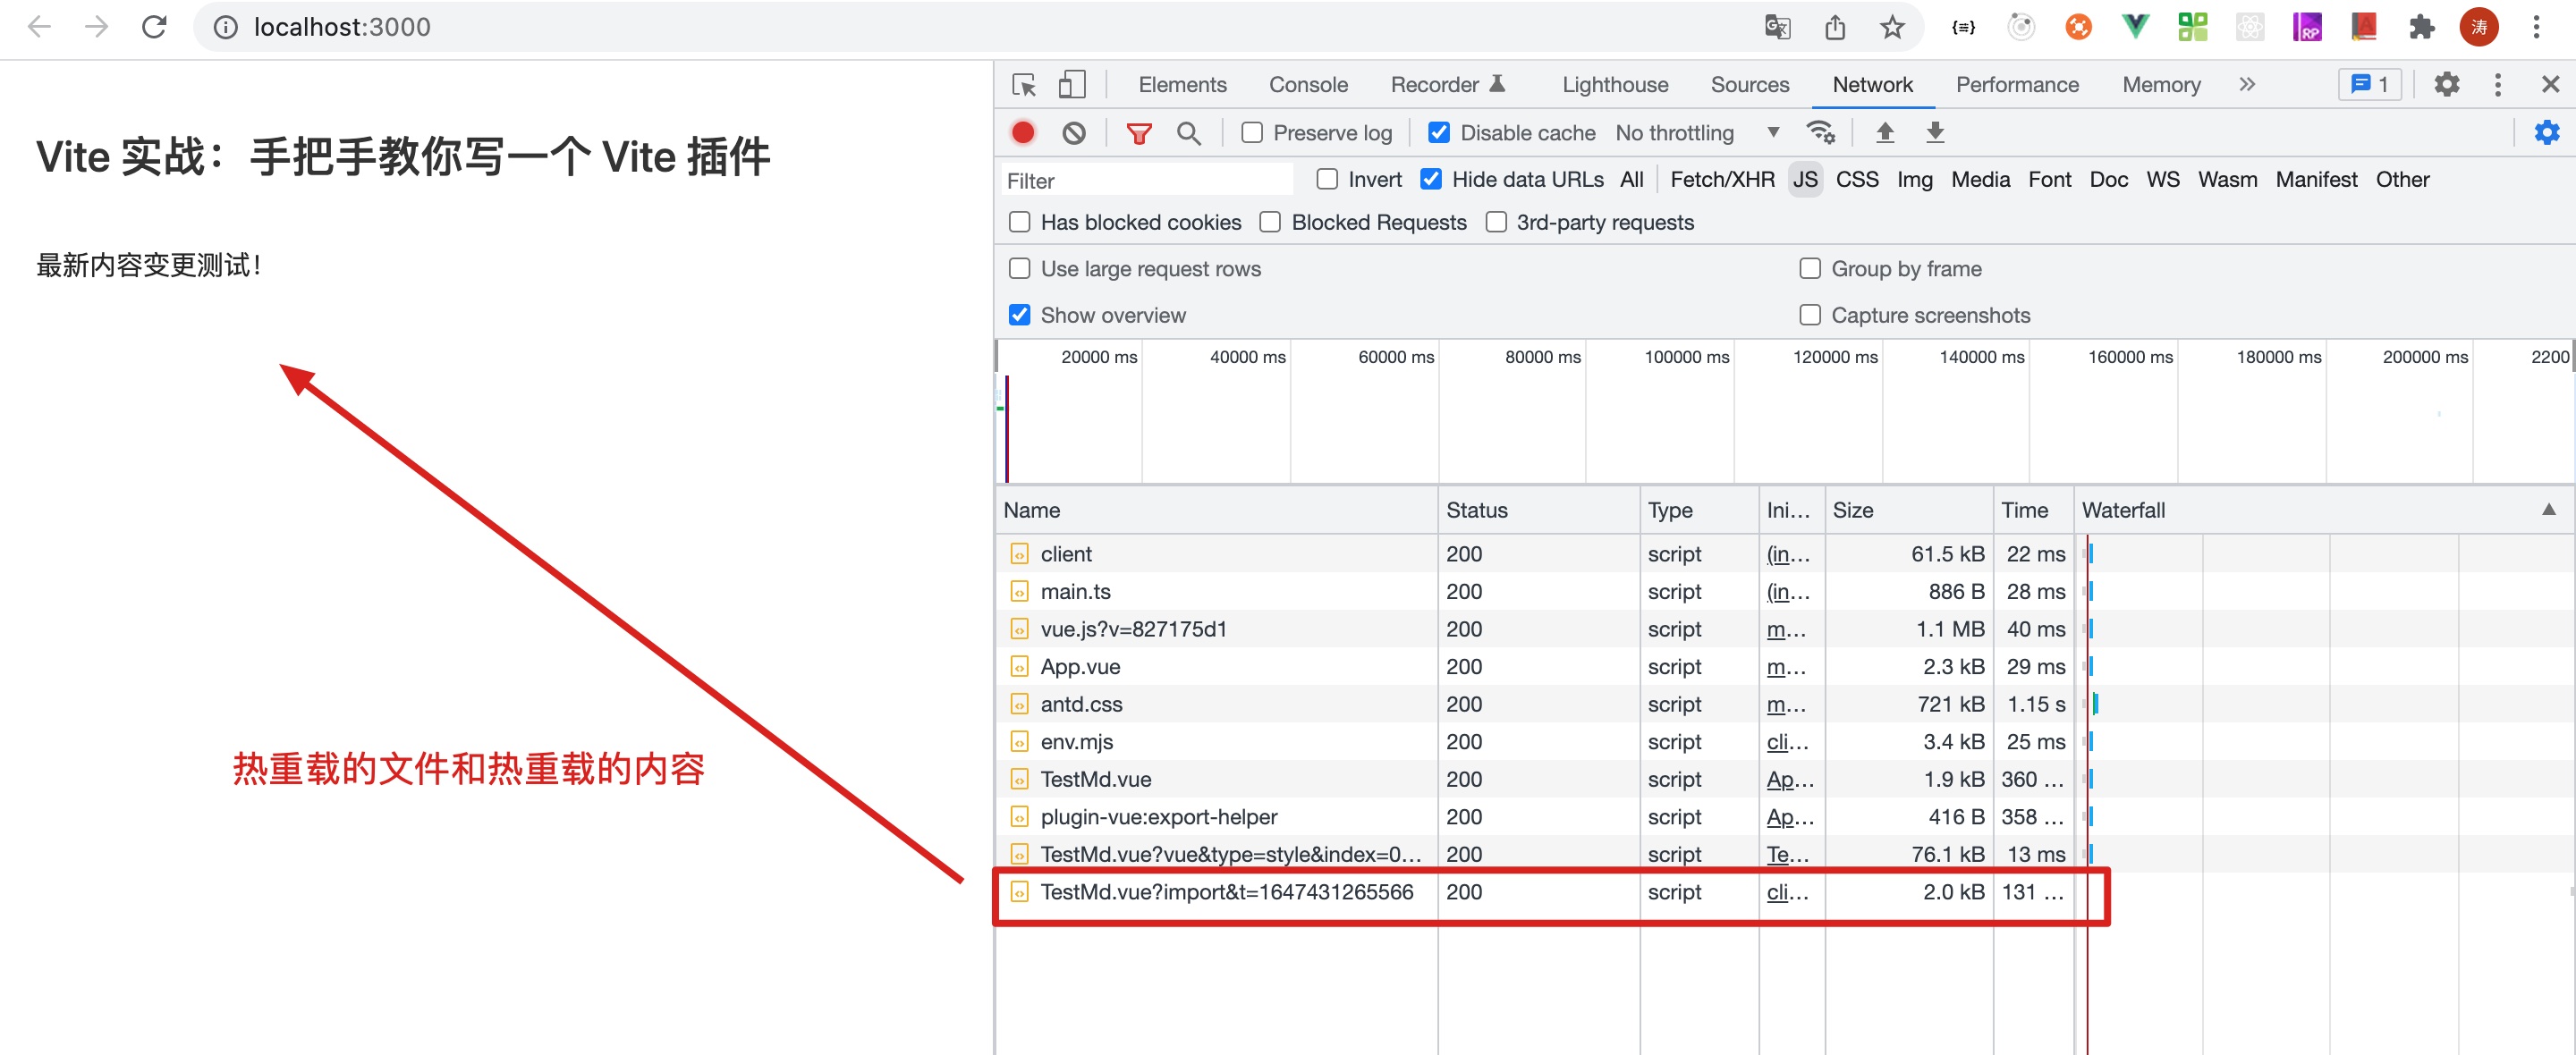Show All request types
The height and width of the screenshot is (1055, 2576).
click(x=1631, y=180)
